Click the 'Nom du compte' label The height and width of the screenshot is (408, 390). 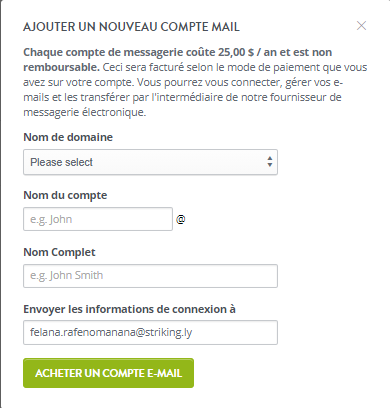(65, 195)
